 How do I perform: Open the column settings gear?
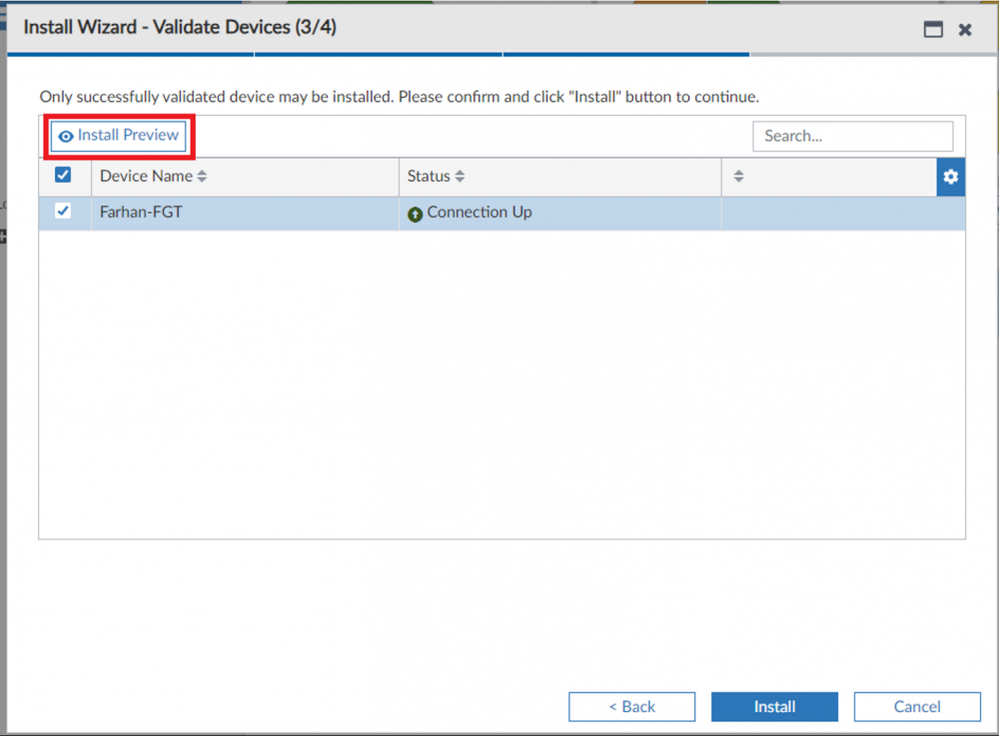951,177
